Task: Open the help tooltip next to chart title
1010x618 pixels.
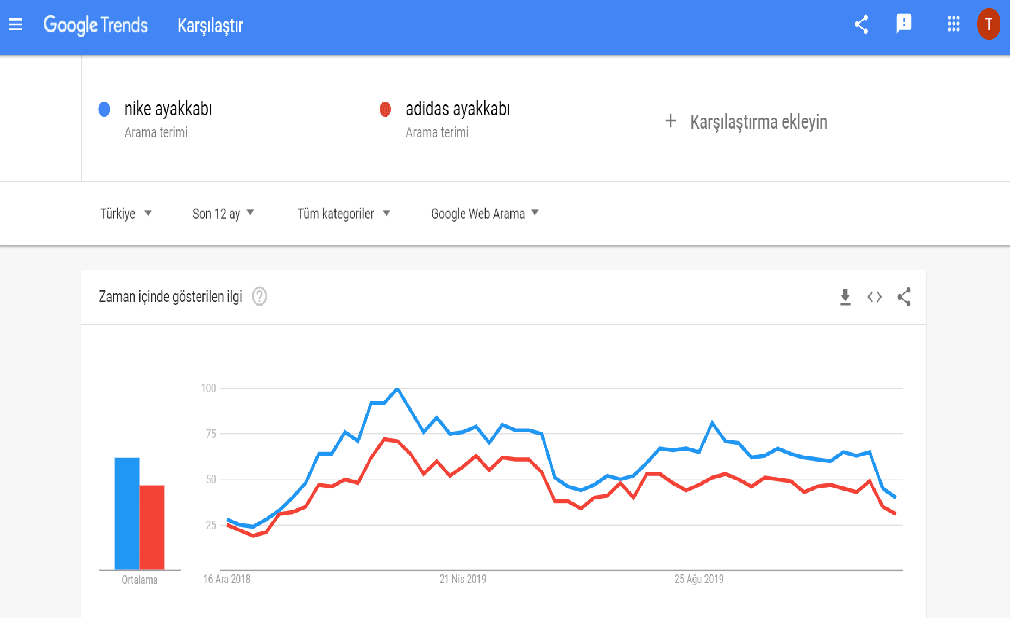Action: (x=259, y=296)
